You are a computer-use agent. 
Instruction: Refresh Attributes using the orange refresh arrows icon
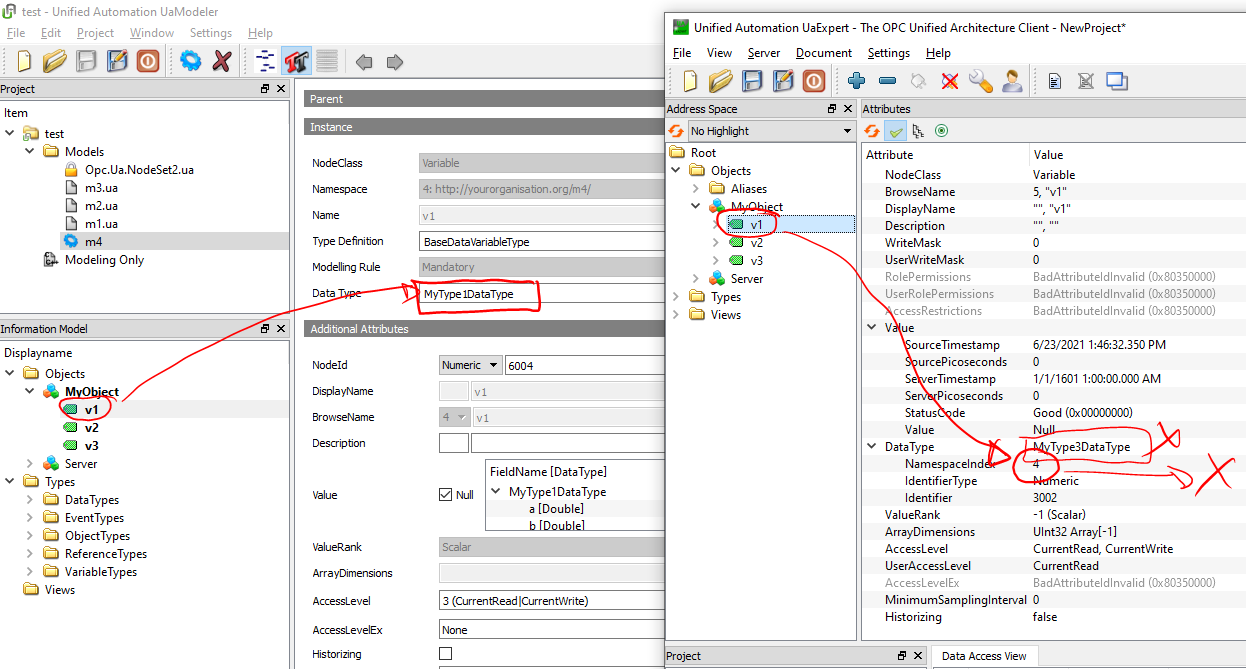pyautogui.click(x=872, y=132)
